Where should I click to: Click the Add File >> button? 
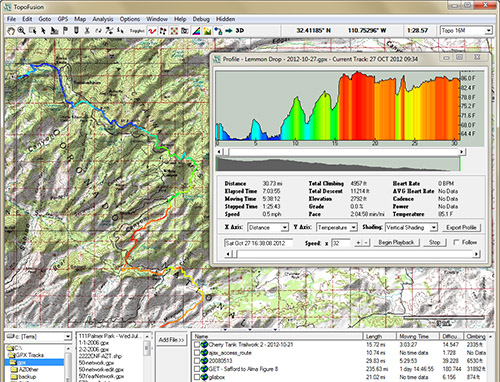click(171, 340)
